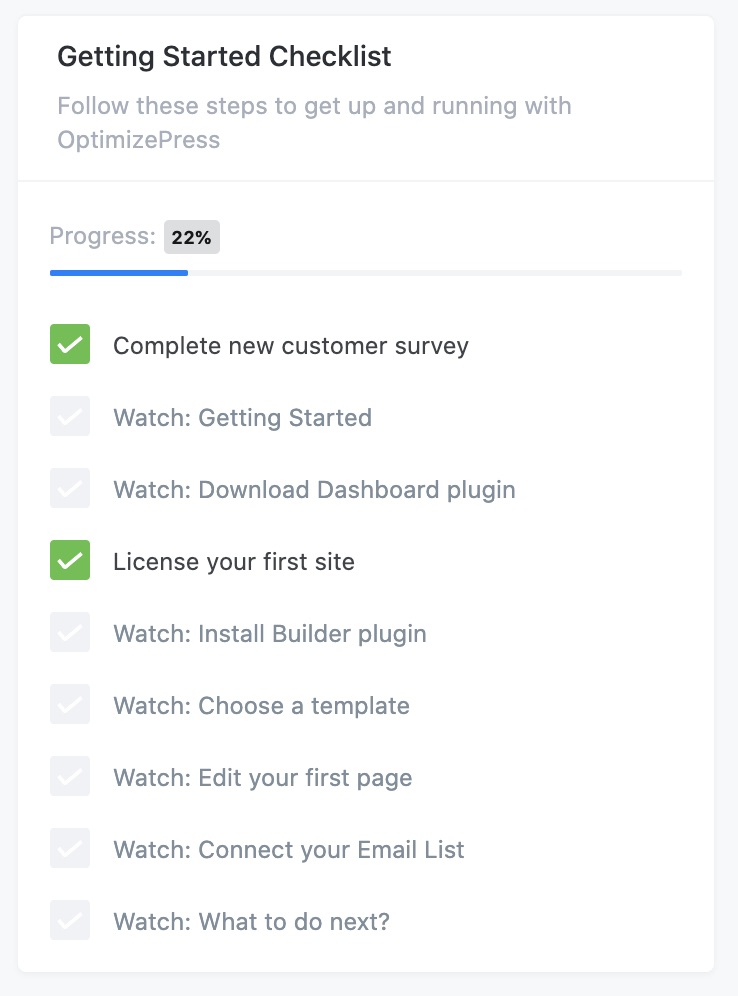This screenshot has height=996, width=738.
Task: Click the green checkmark beside License your first site
Action: (x=69, y=560)
